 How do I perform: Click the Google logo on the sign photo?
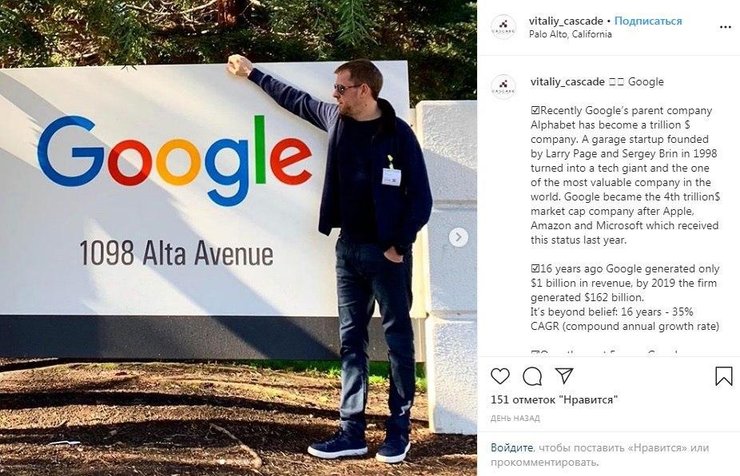[175, 158]
